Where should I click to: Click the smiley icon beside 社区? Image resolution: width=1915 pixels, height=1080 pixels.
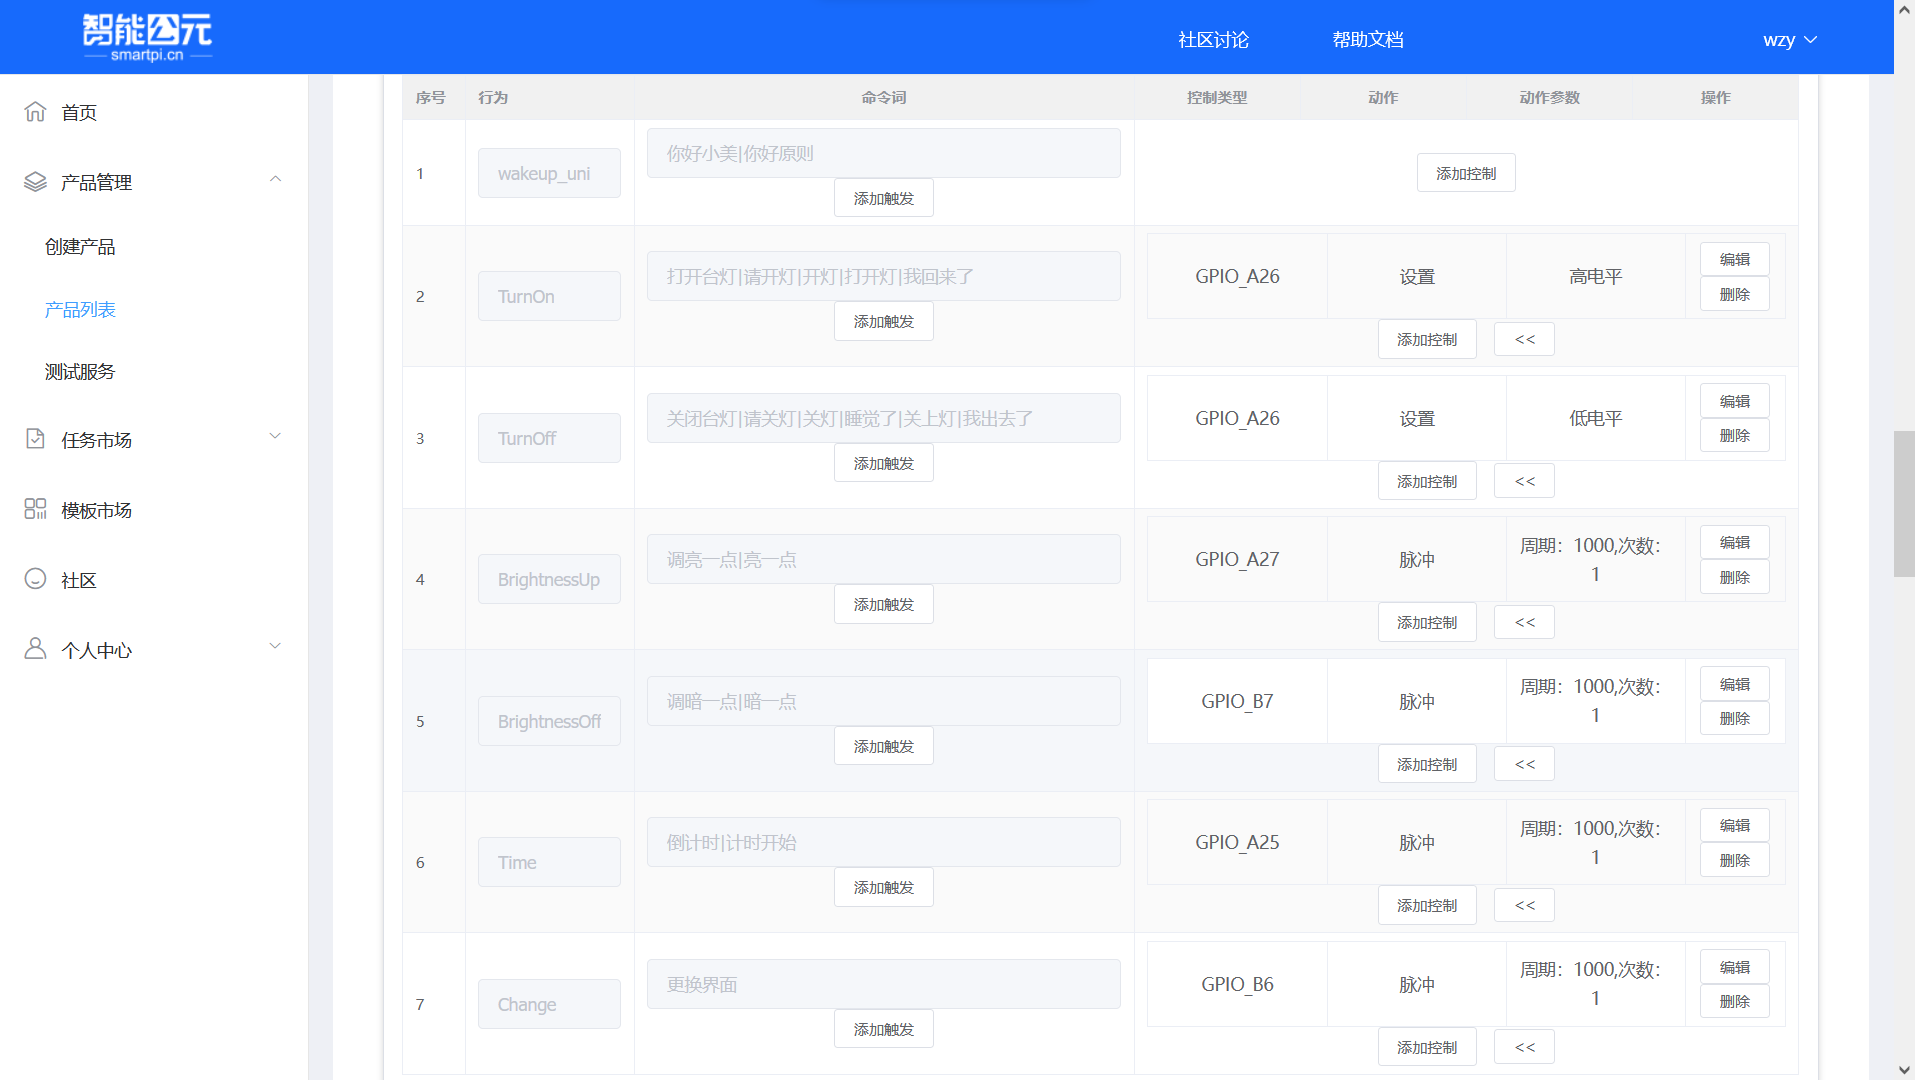[35, 579]
